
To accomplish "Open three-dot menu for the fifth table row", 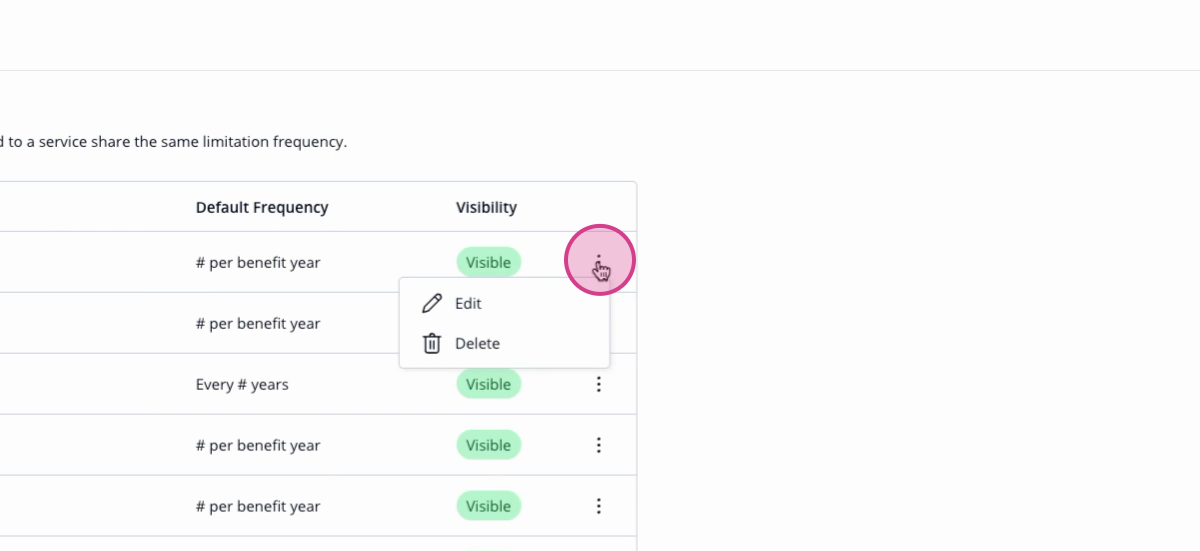I will pos(598,506).
